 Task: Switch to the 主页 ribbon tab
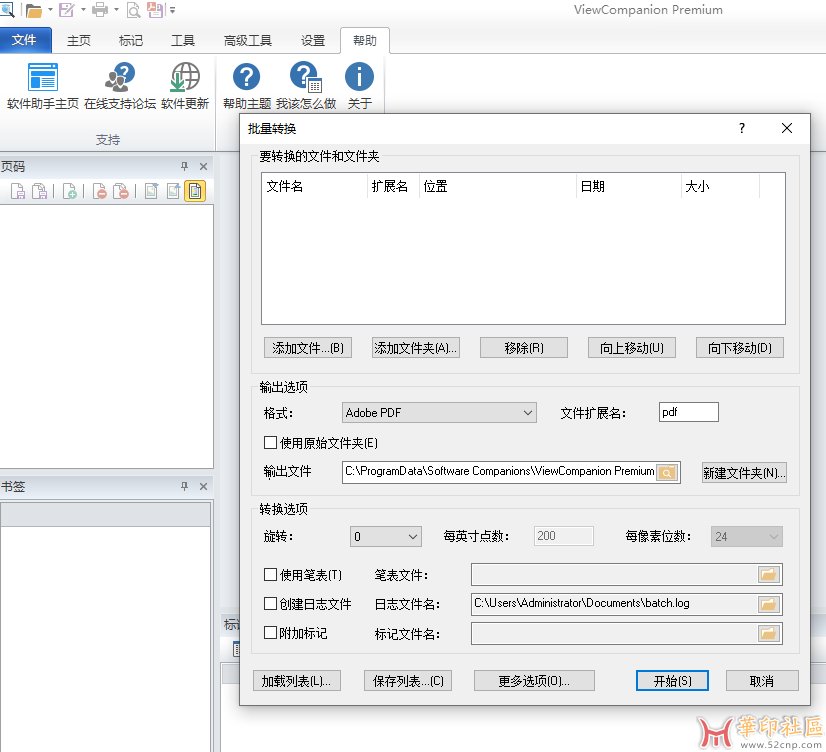click(79, 41)
